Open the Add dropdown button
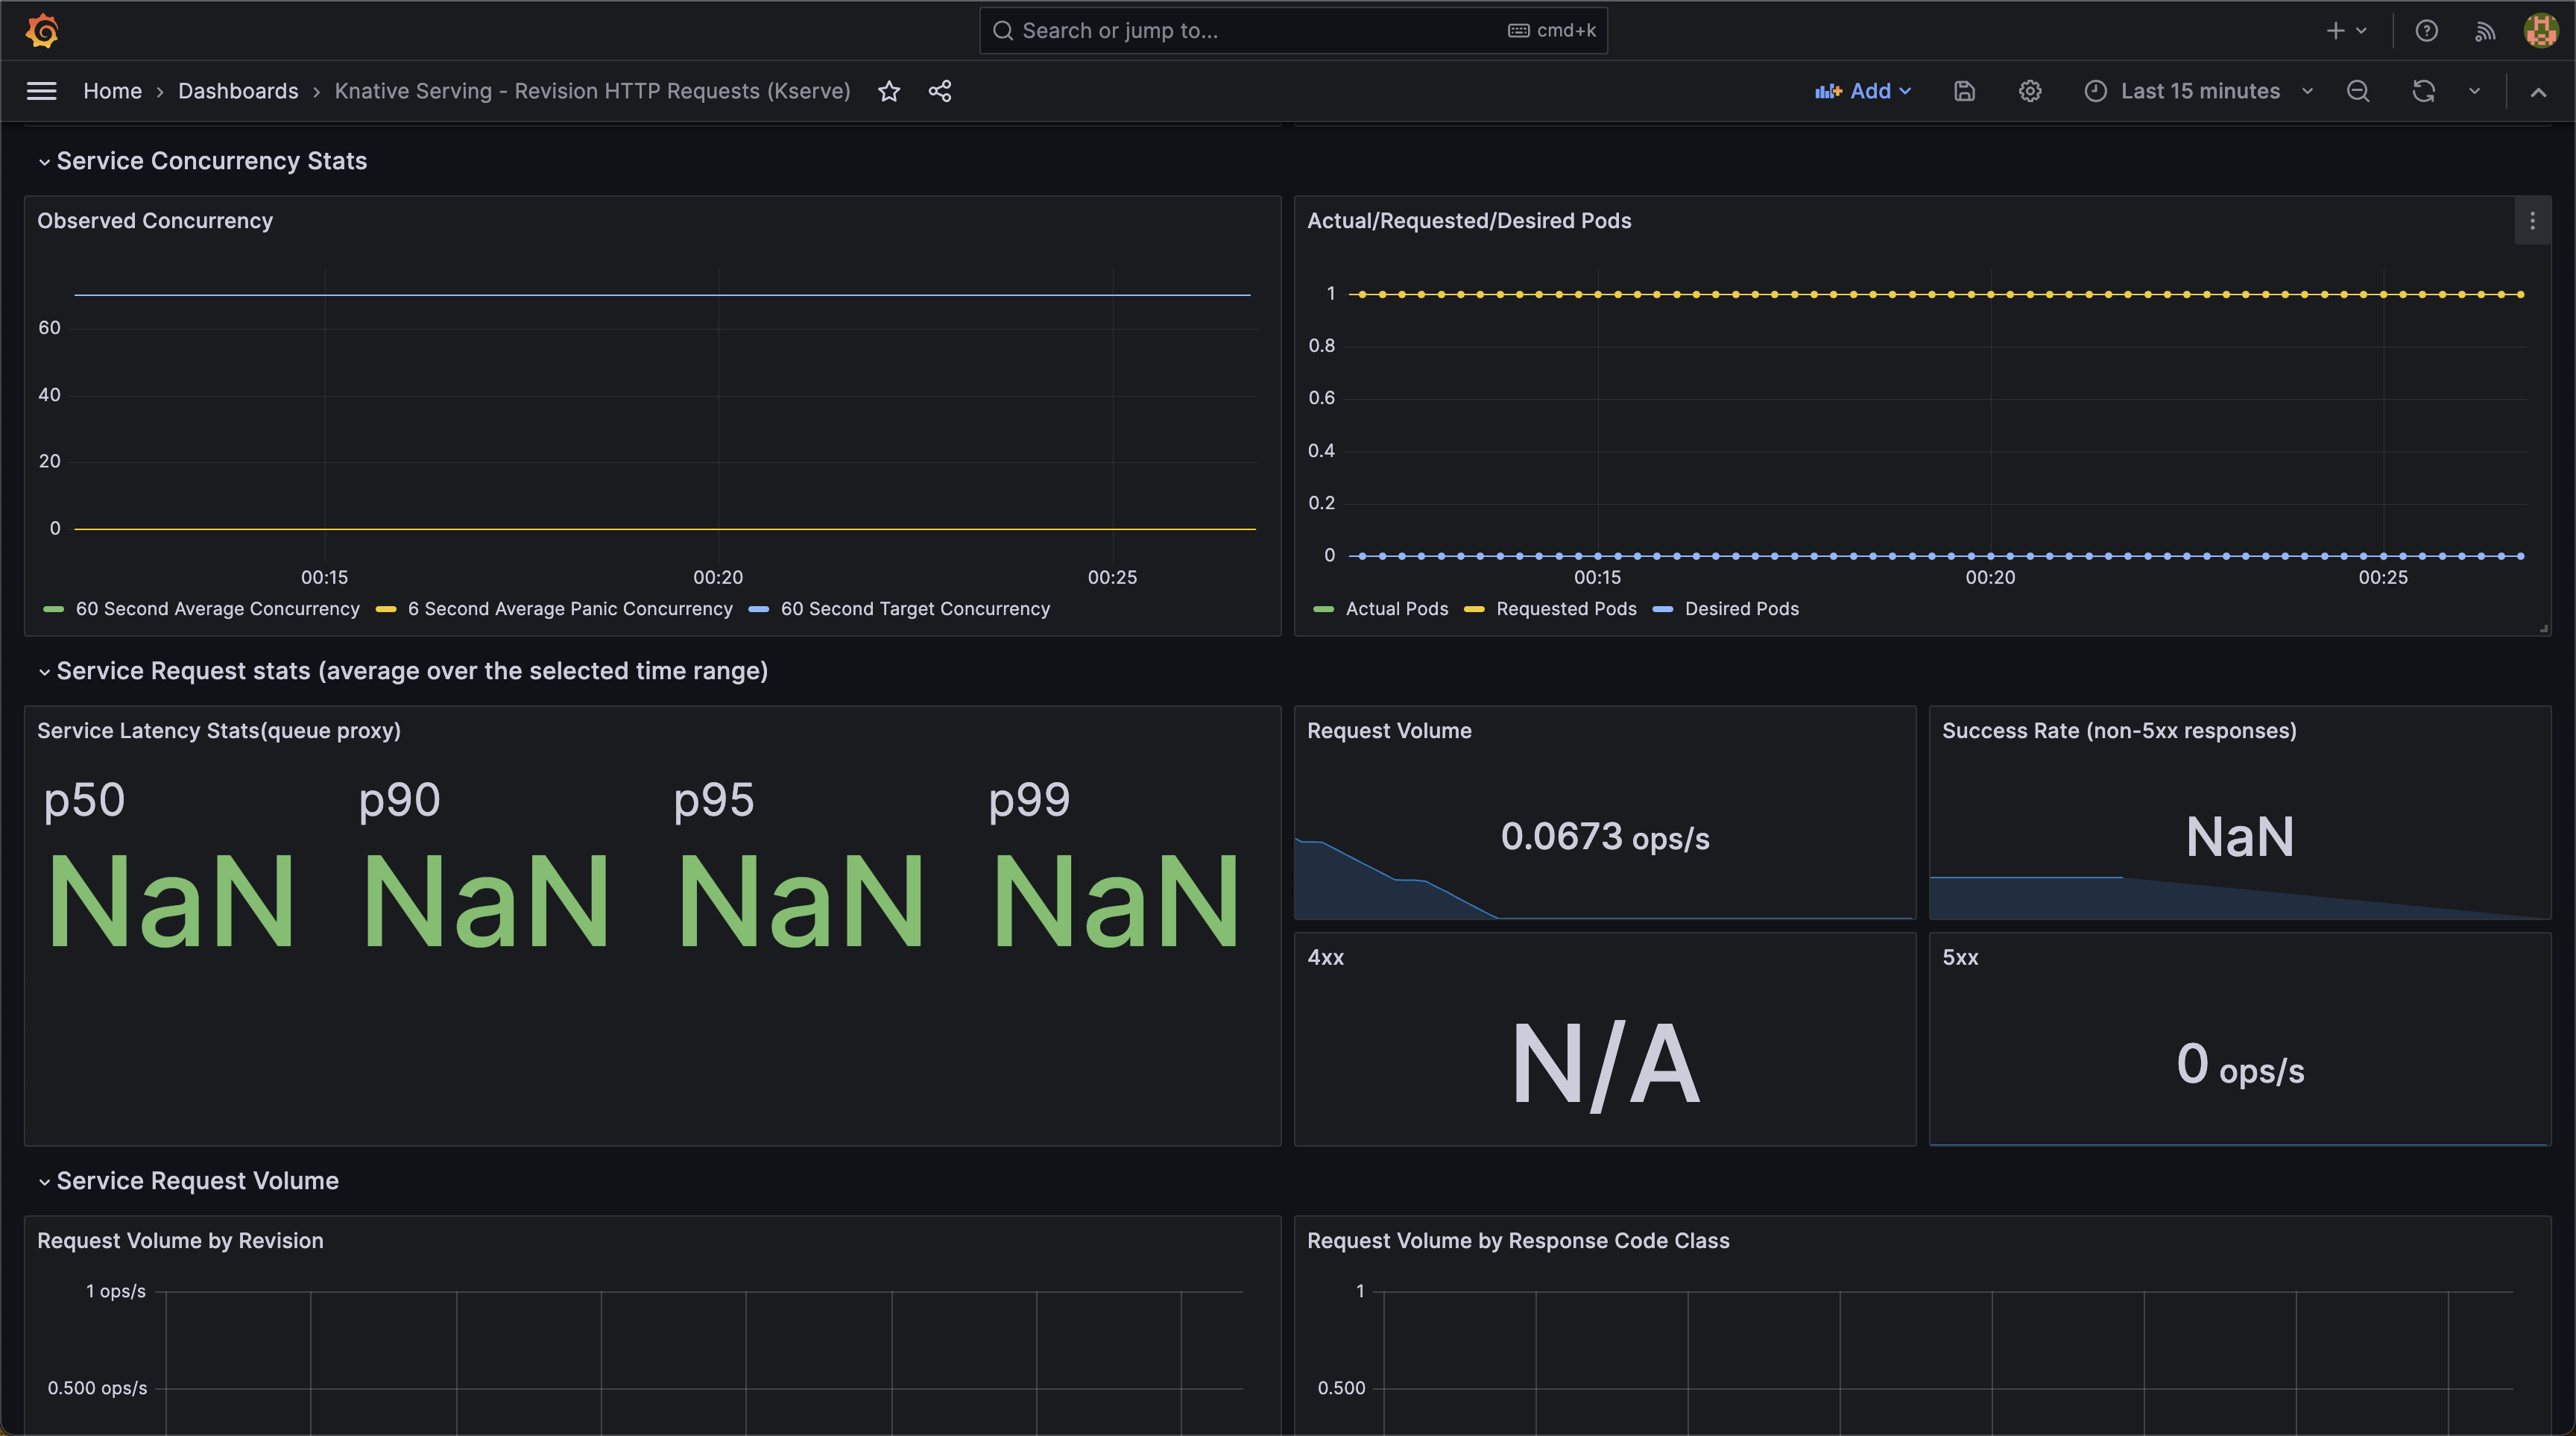 click(x=1864, y=91)
